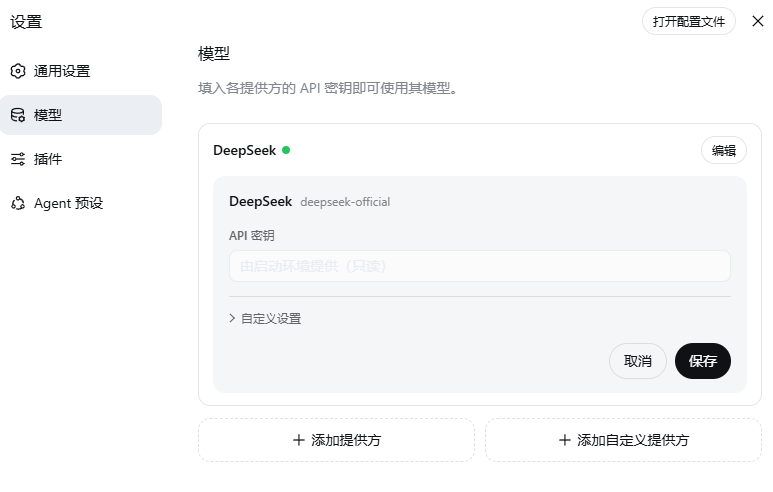Image resolution: width=773 pixels, height=492 pixels.
Task: Click the API 密钥 label
Action: (x=251, y=236)
